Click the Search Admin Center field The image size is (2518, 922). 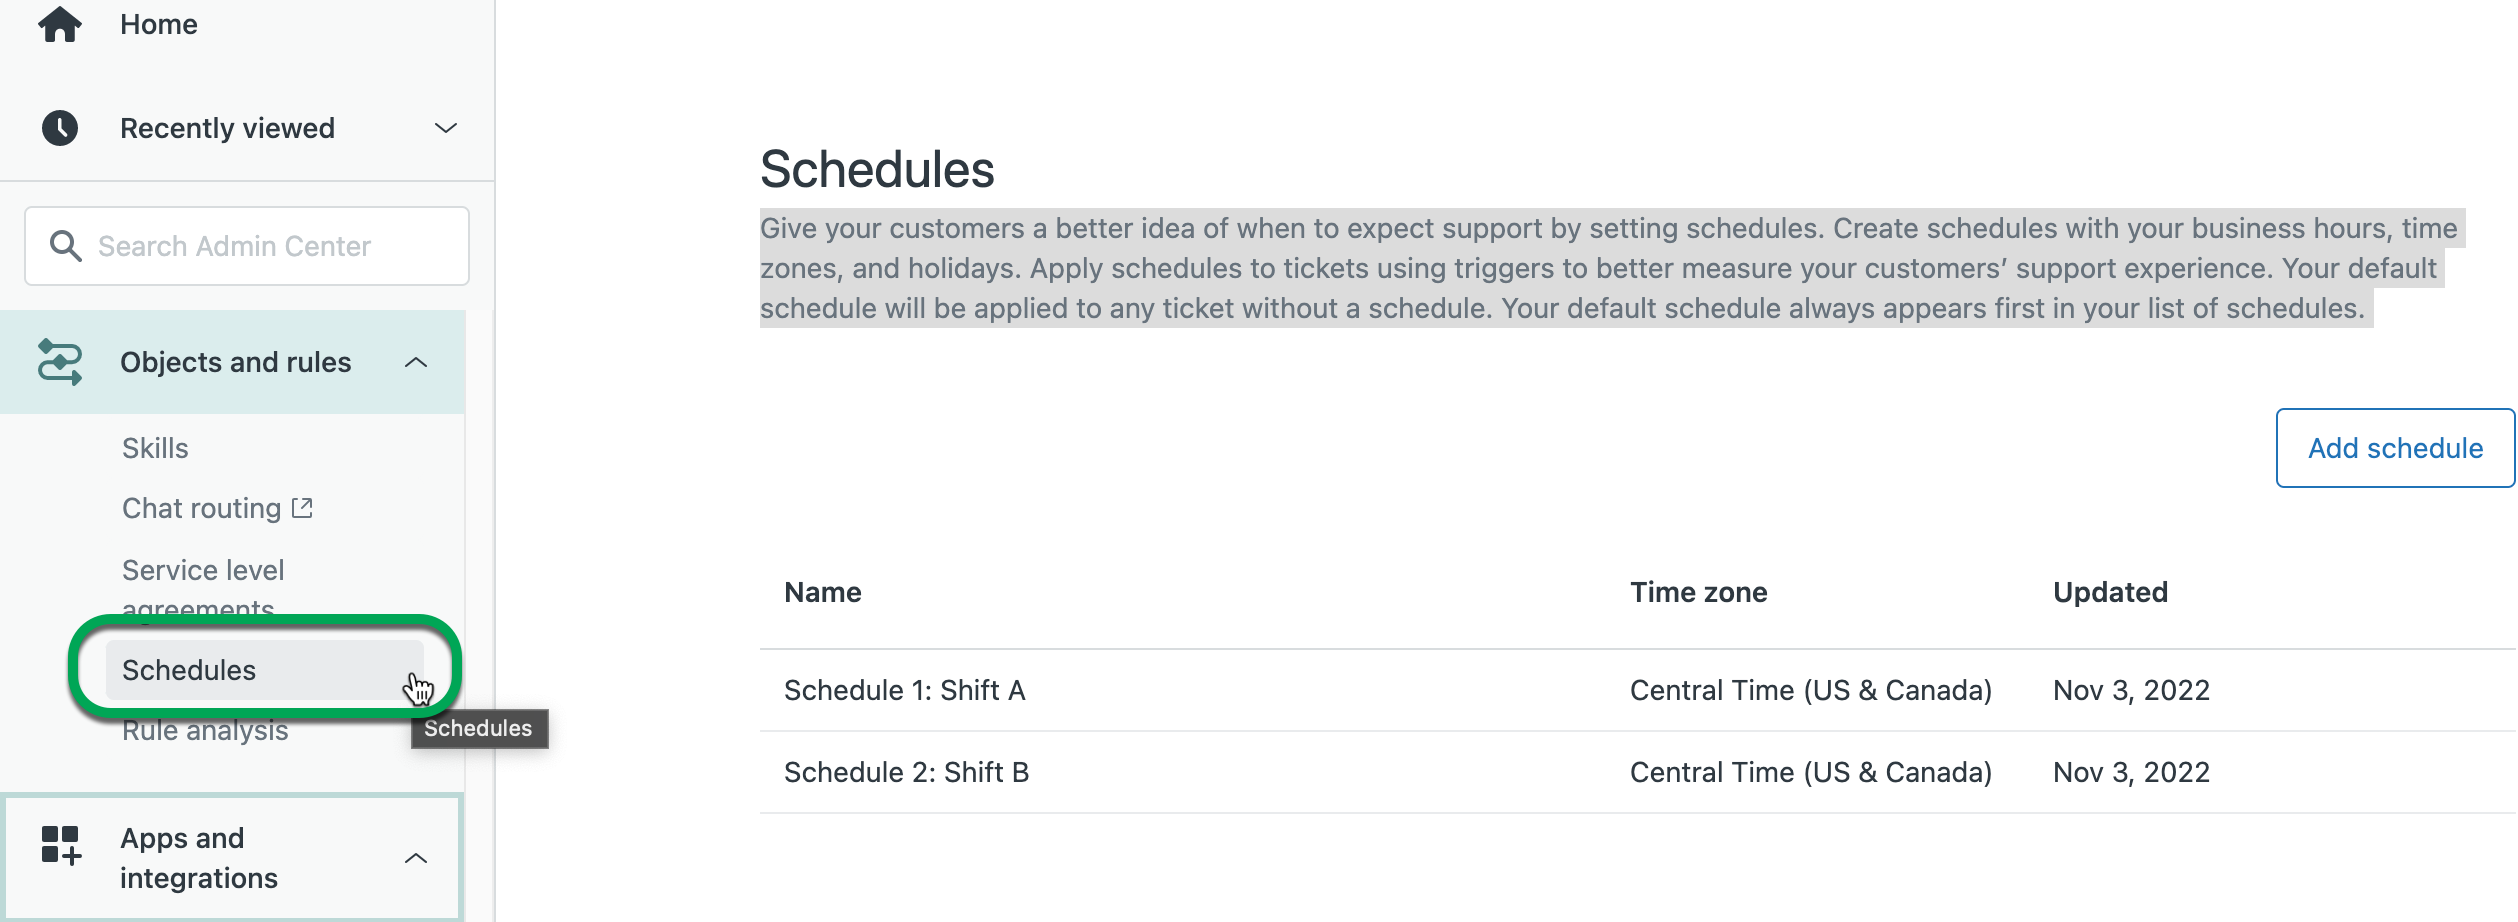pos(260,246)
